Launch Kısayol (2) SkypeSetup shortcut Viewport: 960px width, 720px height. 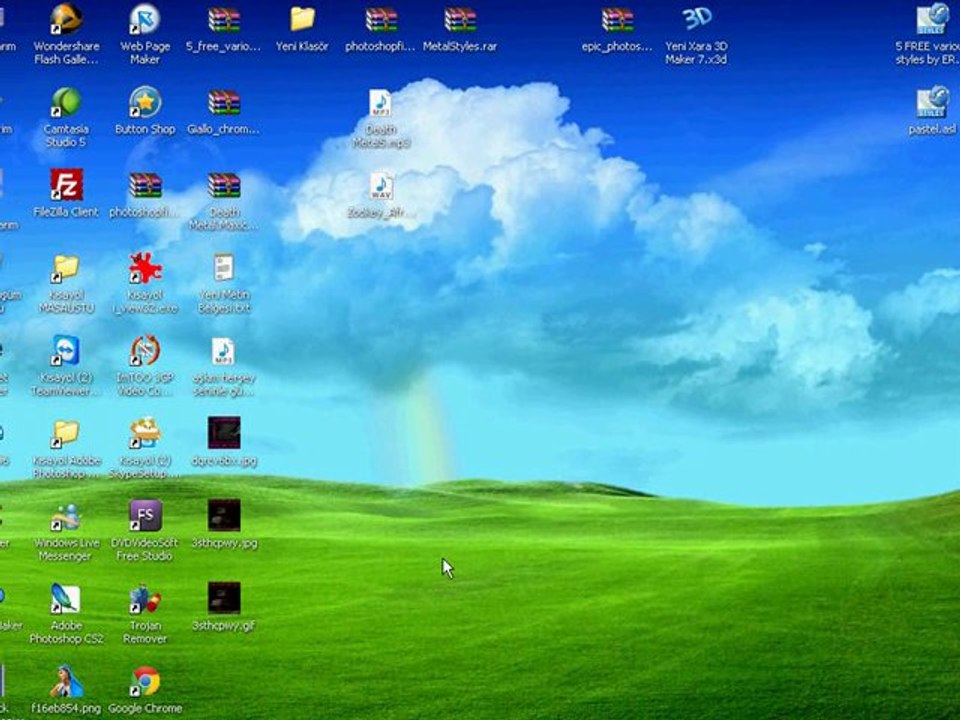[145, 433]
